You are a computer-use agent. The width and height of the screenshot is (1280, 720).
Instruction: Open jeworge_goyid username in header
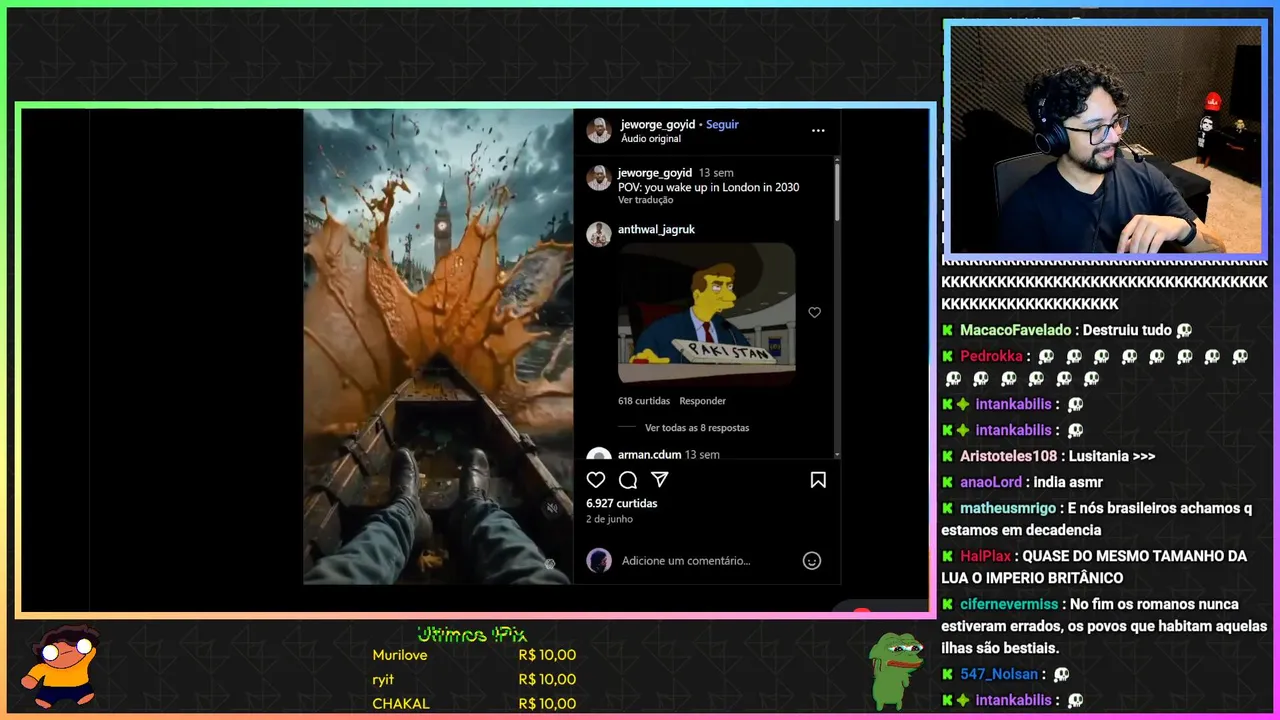(656, 125)
